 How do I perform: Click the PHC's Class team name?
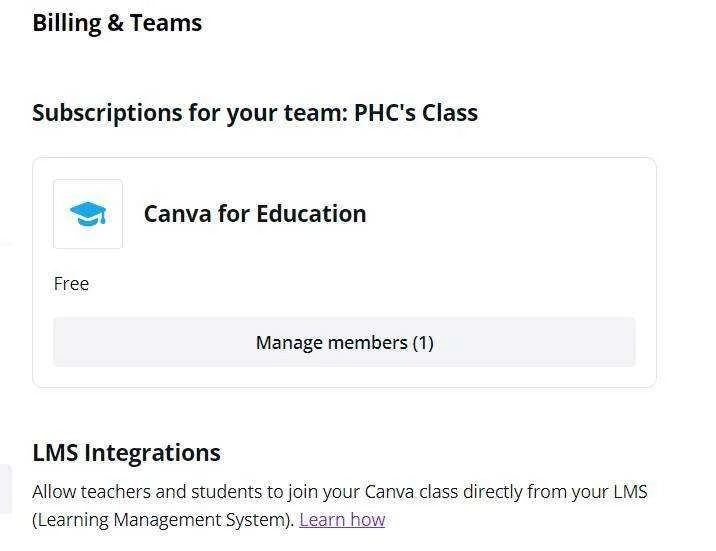pyautogui.click(x=416, y=113)
